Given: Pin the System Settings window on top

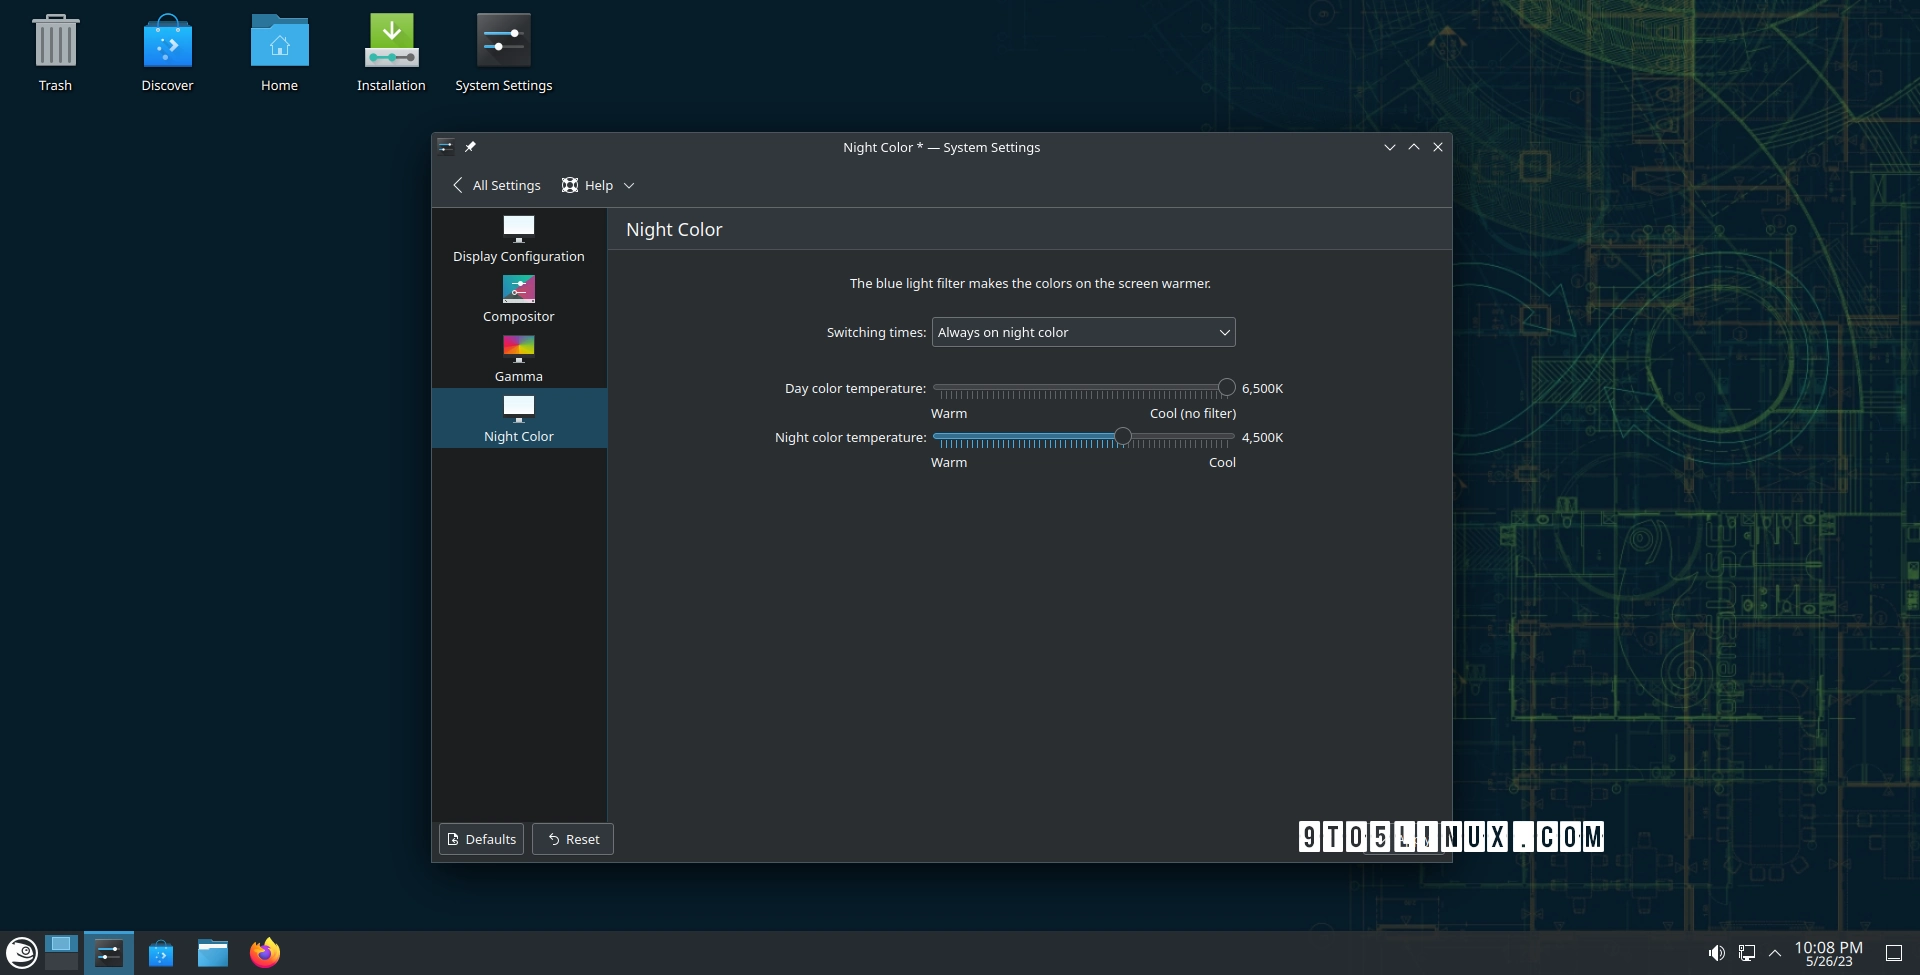Looking at the screenshot, I should (x=470, y=146).
